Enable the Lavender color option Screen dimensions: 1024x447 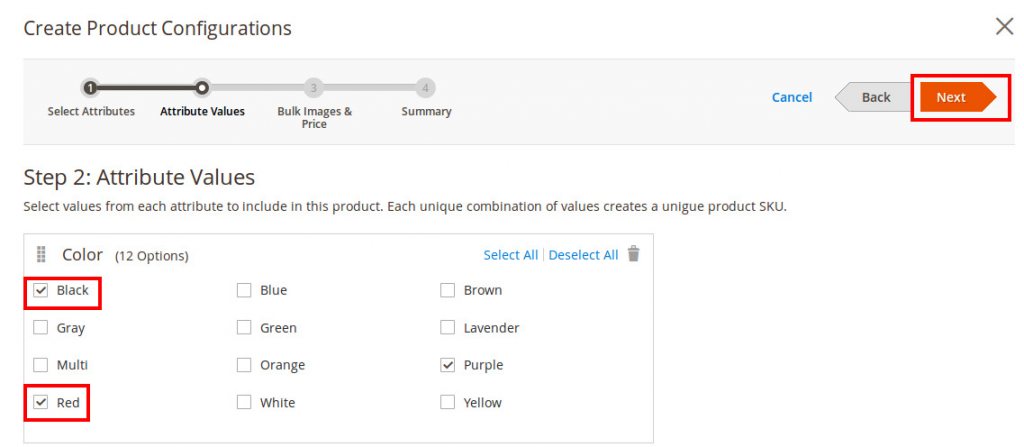point(448,328)
